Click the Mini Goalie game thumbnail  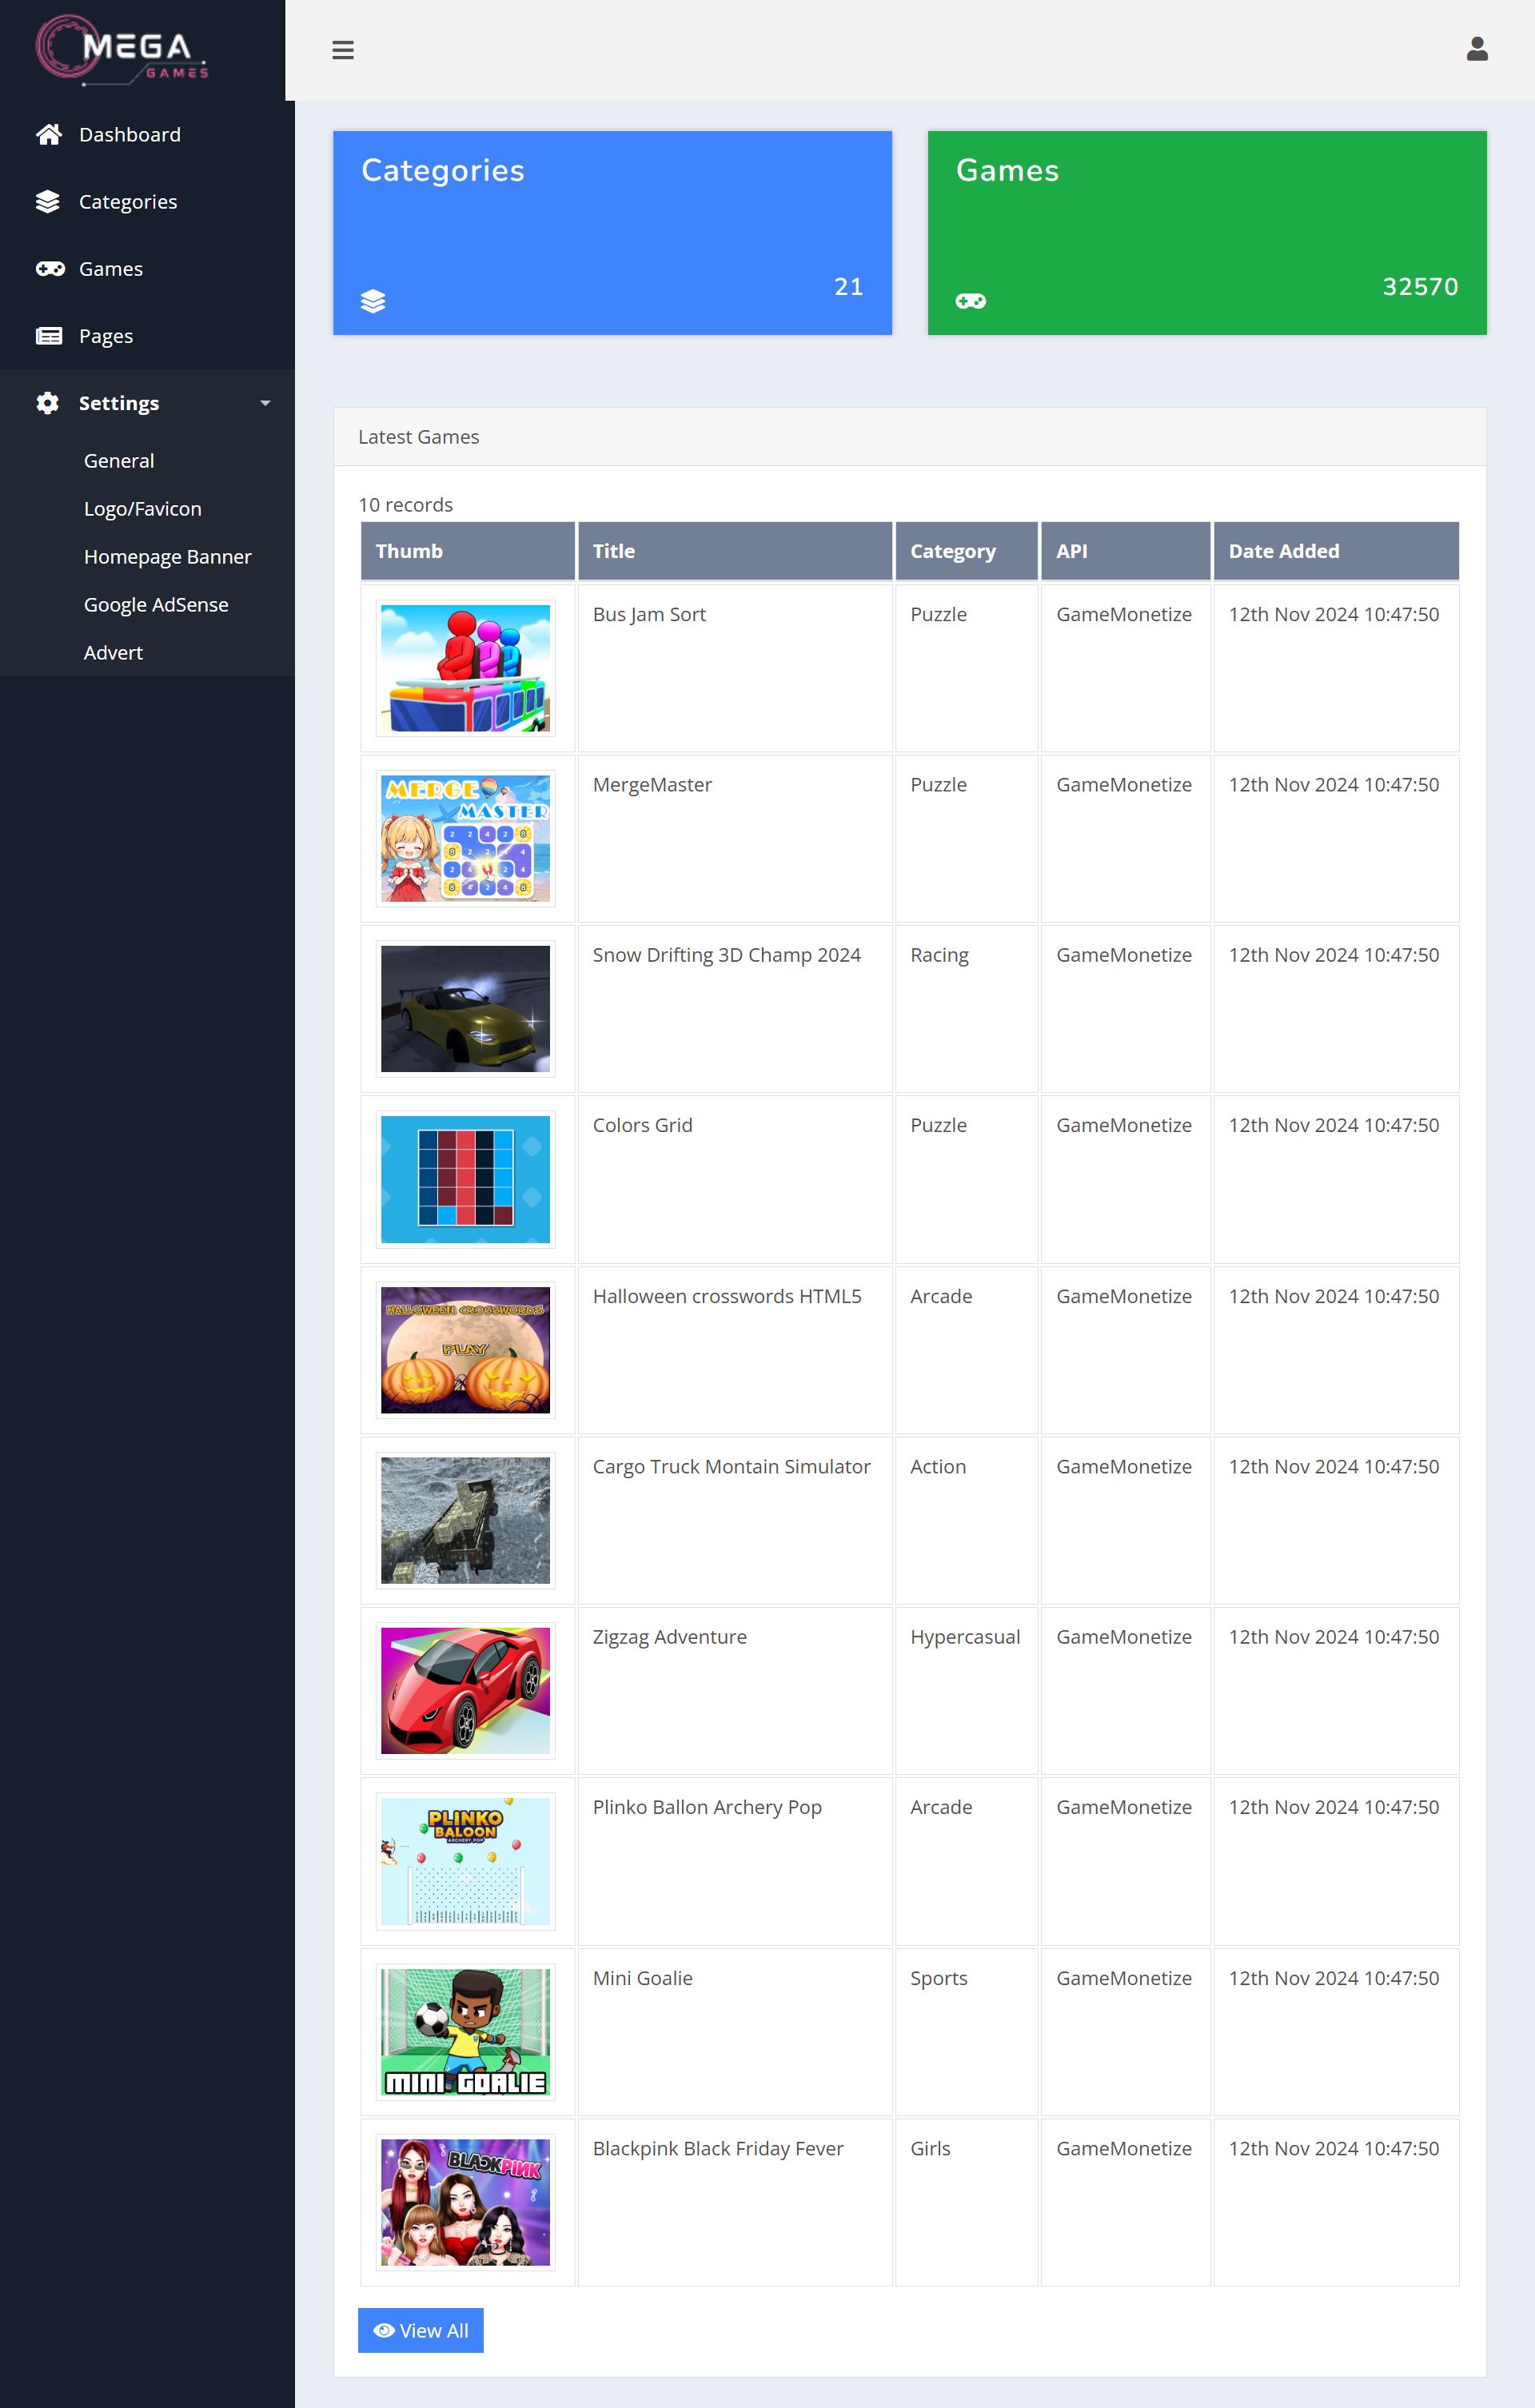[x=465, y=2032]
